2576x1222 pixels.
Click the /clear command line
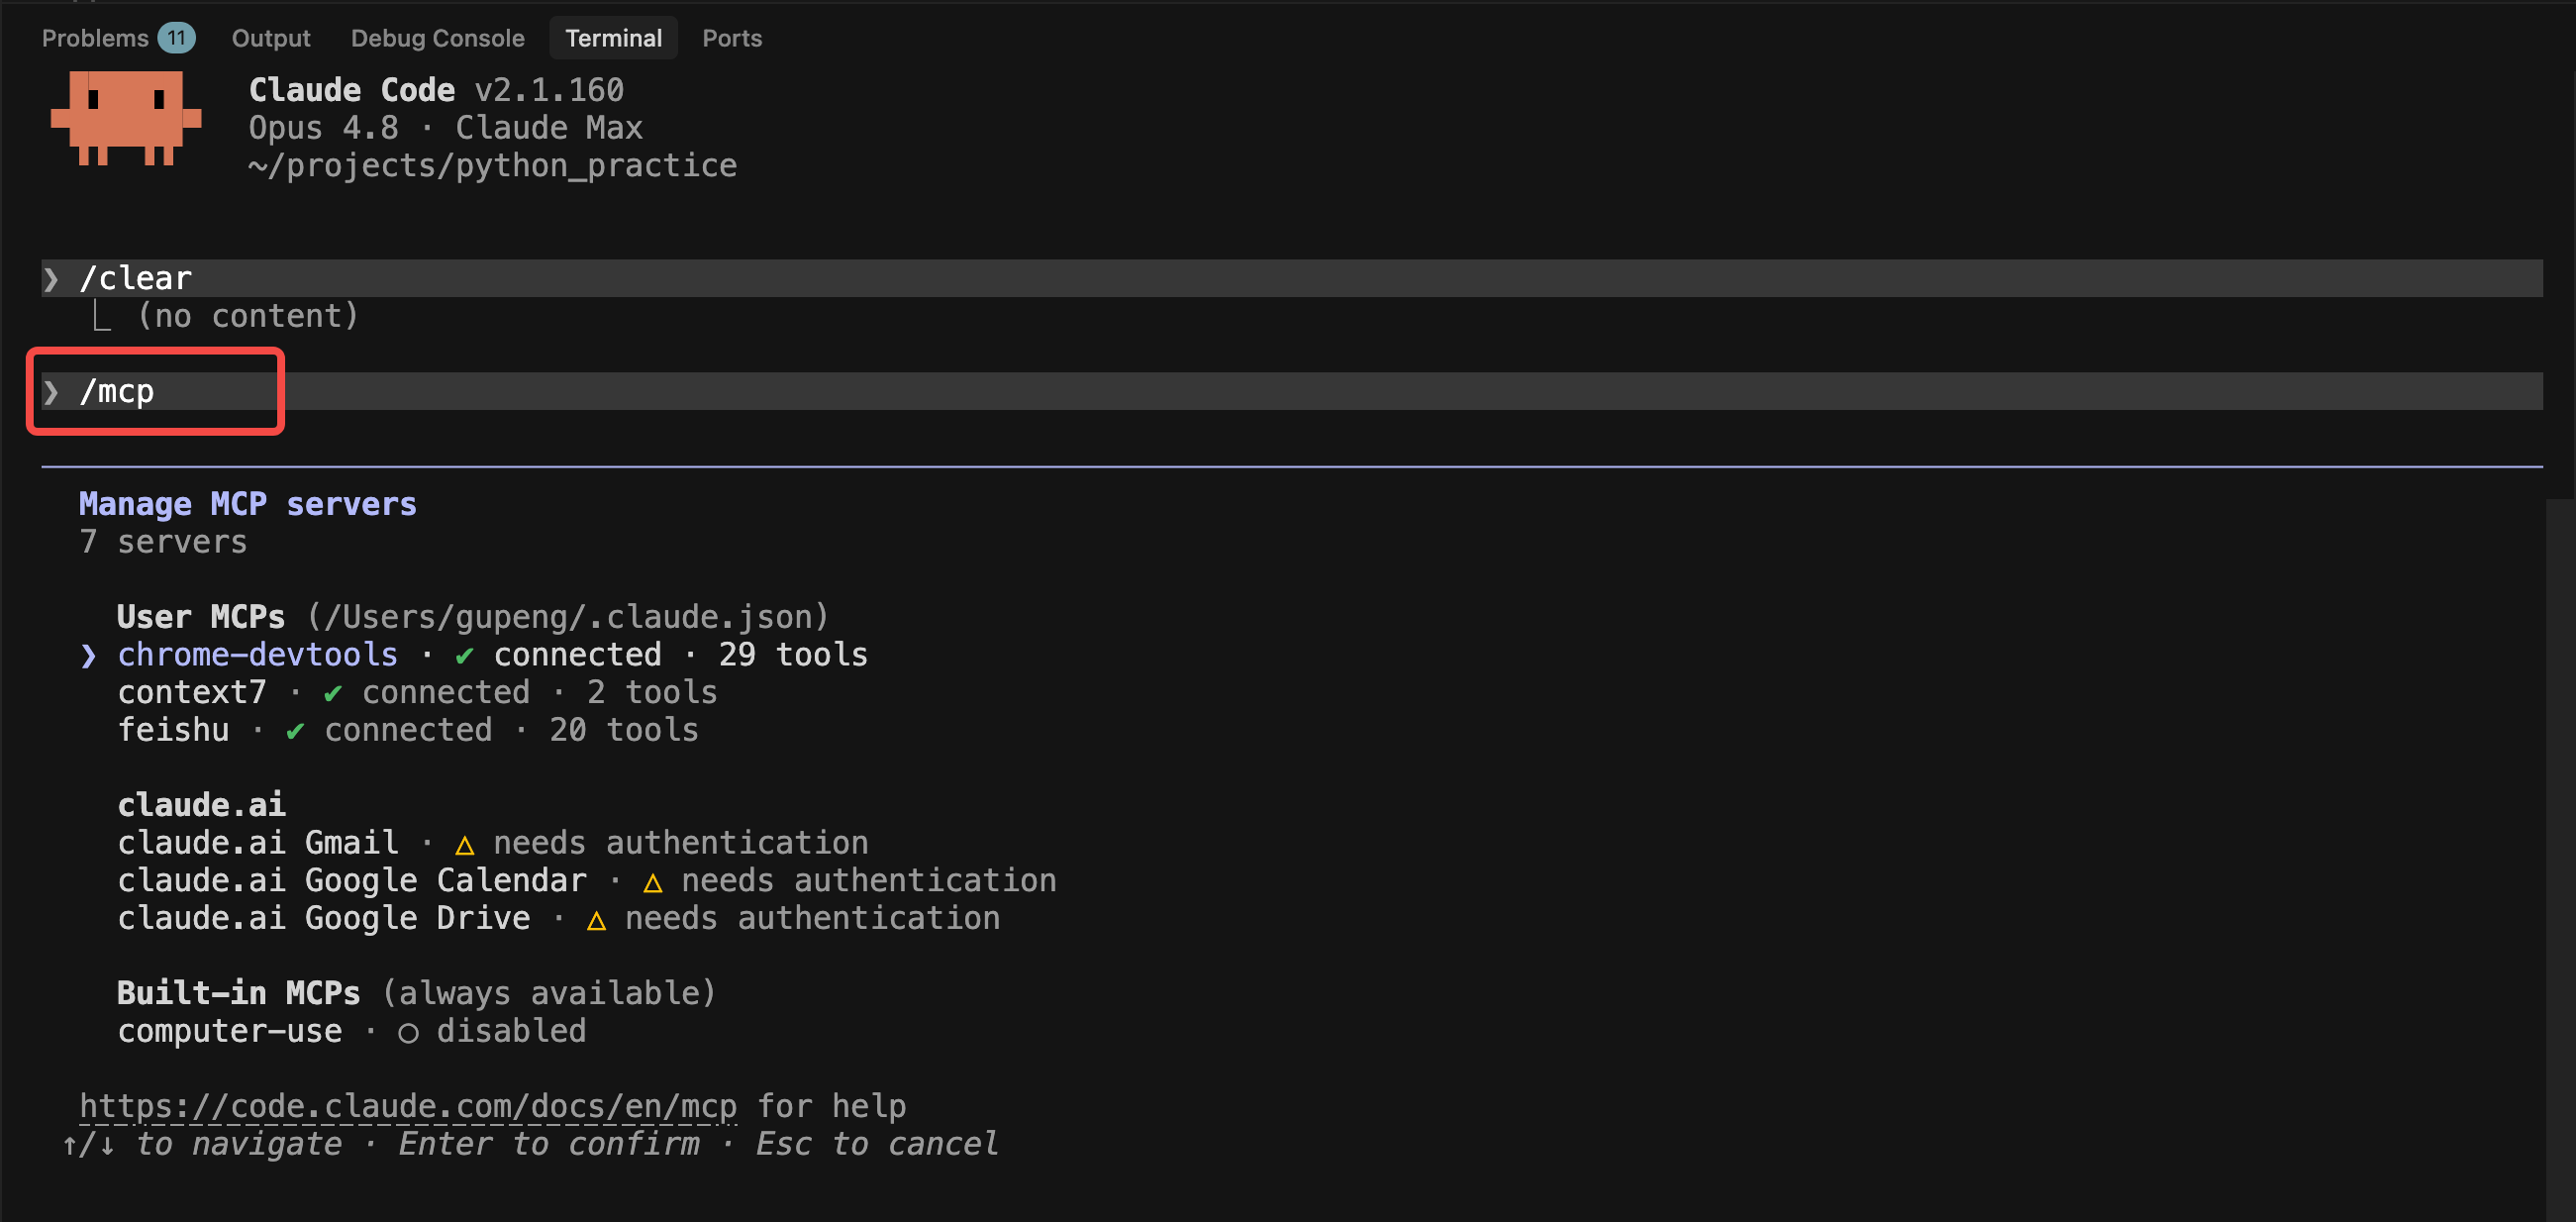[x=1292, y=278]
